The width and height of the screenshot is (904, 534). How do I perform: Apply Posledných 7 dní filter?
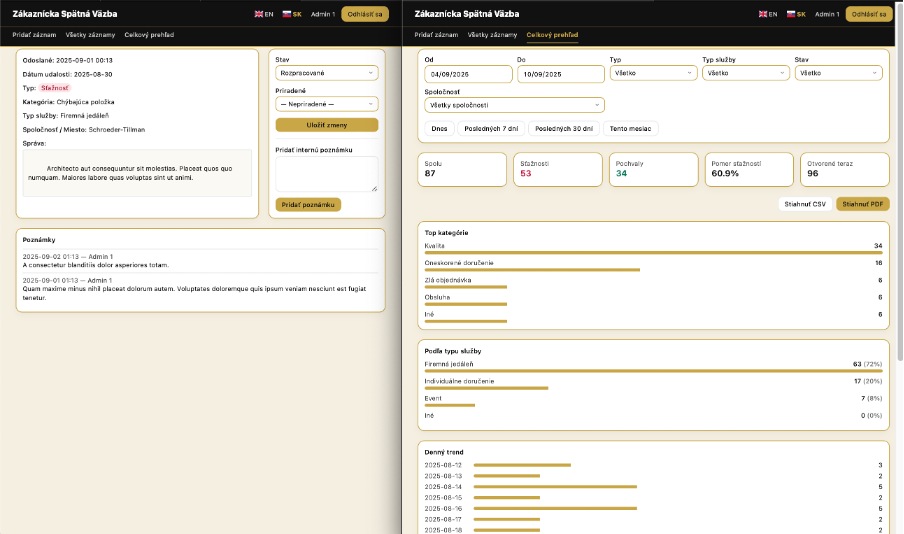491,129
